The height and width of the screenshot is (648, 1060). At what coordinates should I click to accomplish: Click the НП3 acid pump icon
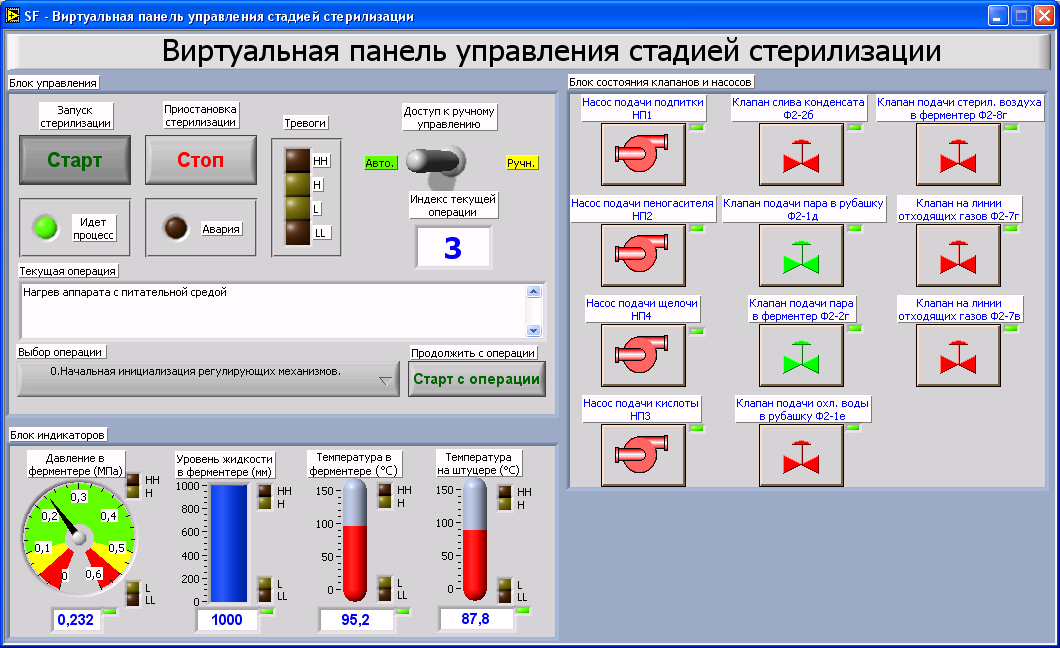[642, 455]
